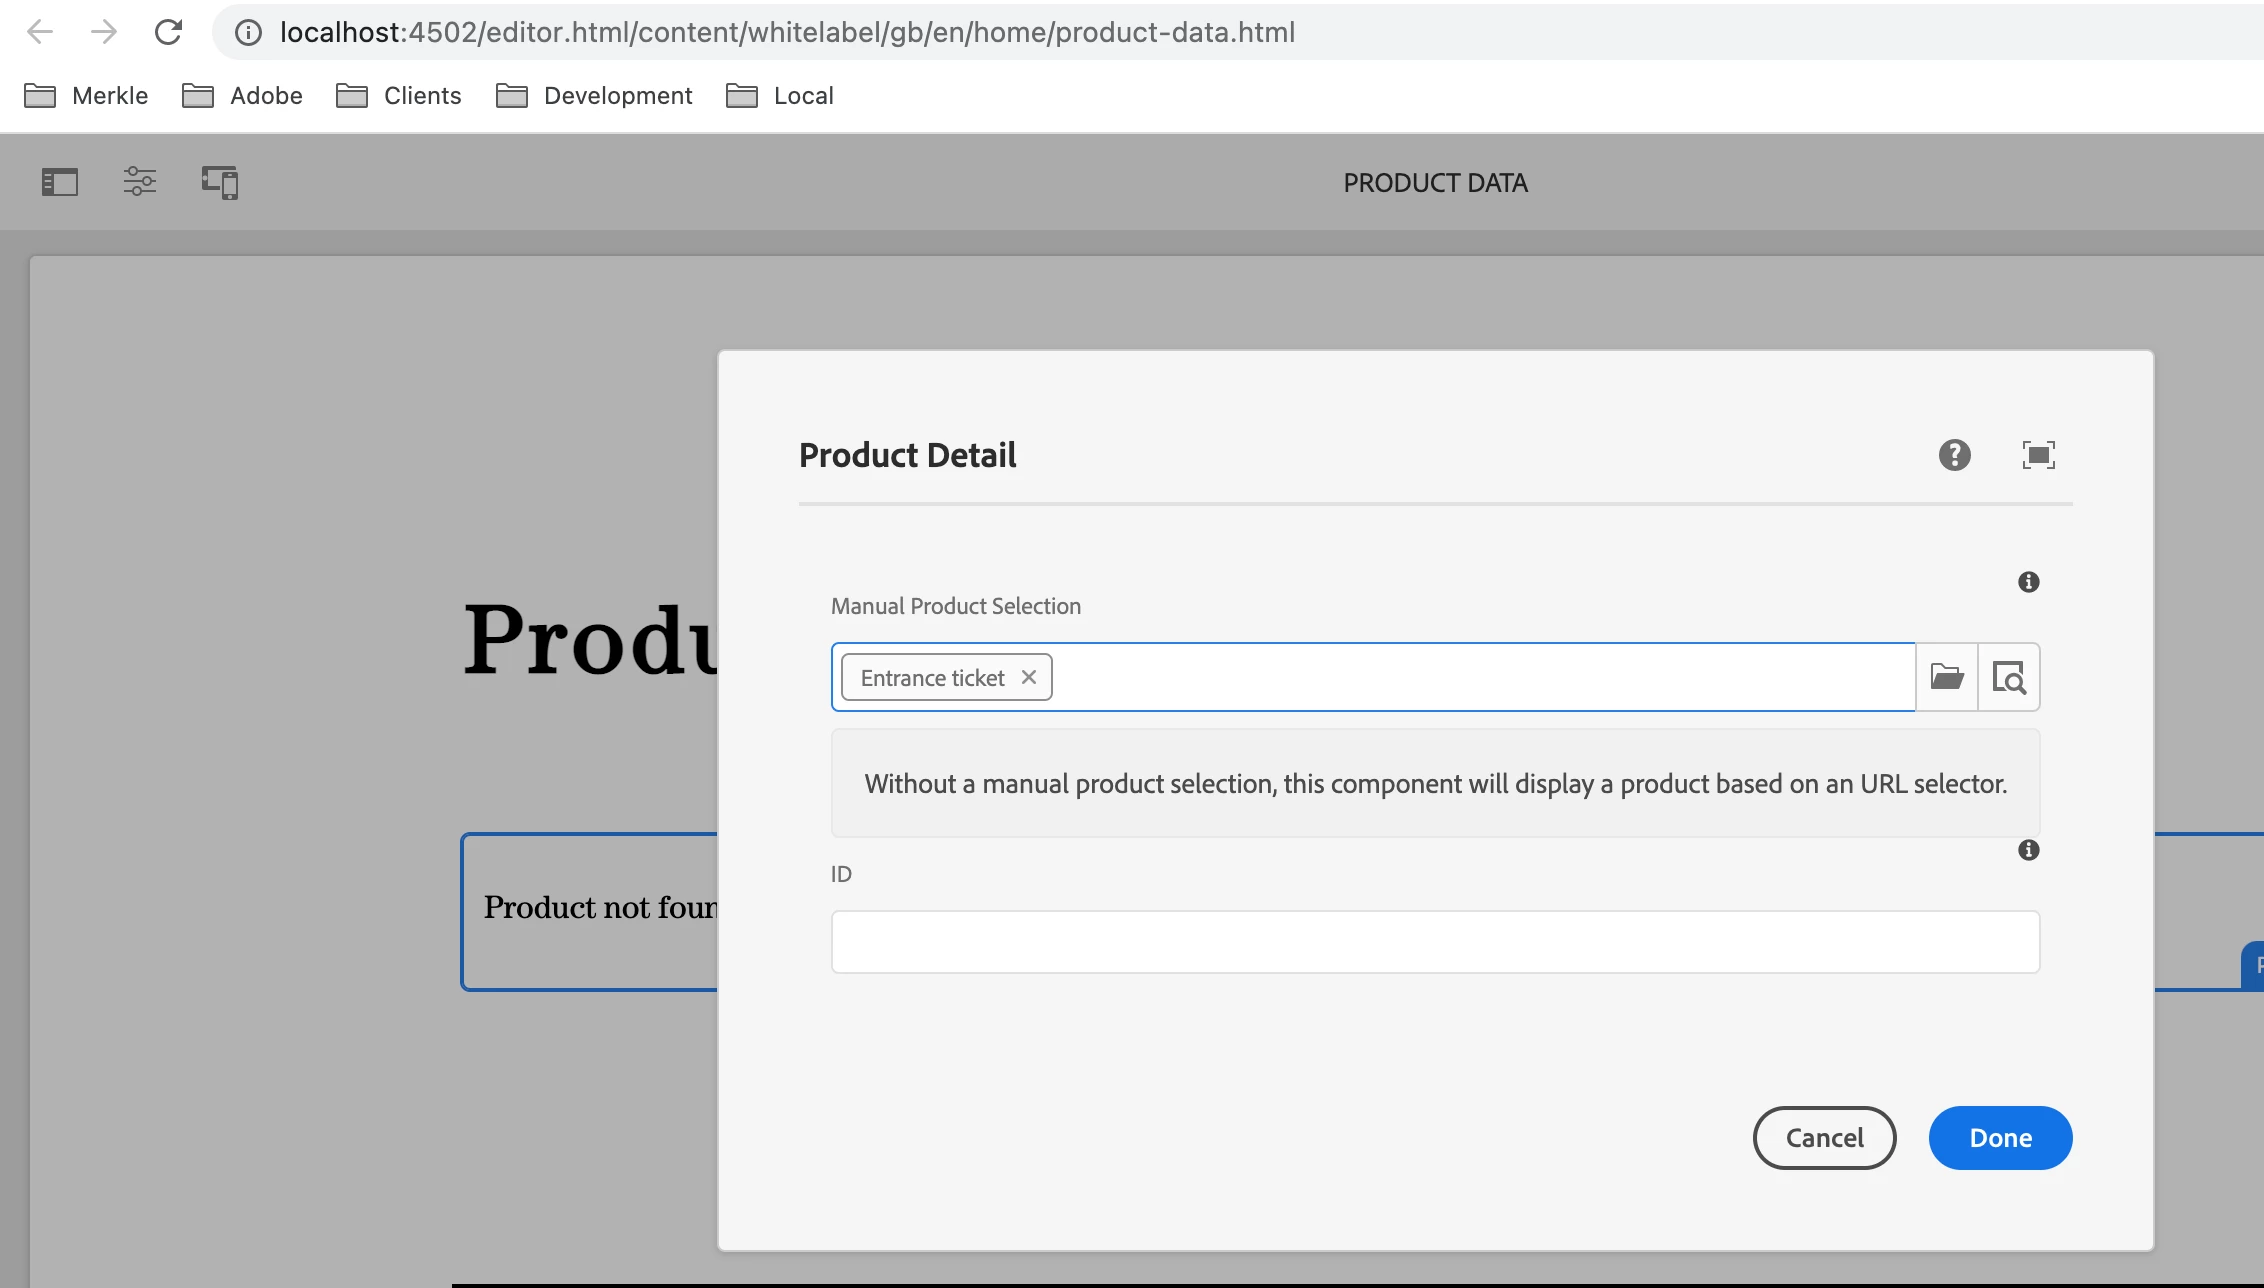This screenshot has width=2264, height=1288.
Task: Toggle fullscreen mode for Product Detail dialog
Action: click(x=2038, y=455)
